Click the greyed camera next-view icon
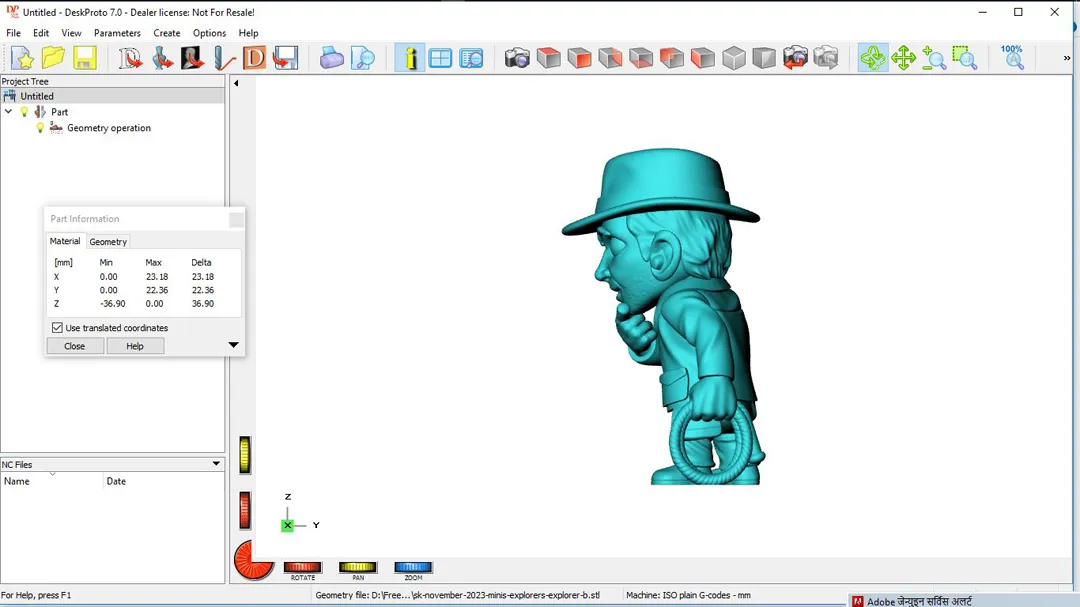The width and height of the screenshot is (1080, 607). [x=826, y=58]
